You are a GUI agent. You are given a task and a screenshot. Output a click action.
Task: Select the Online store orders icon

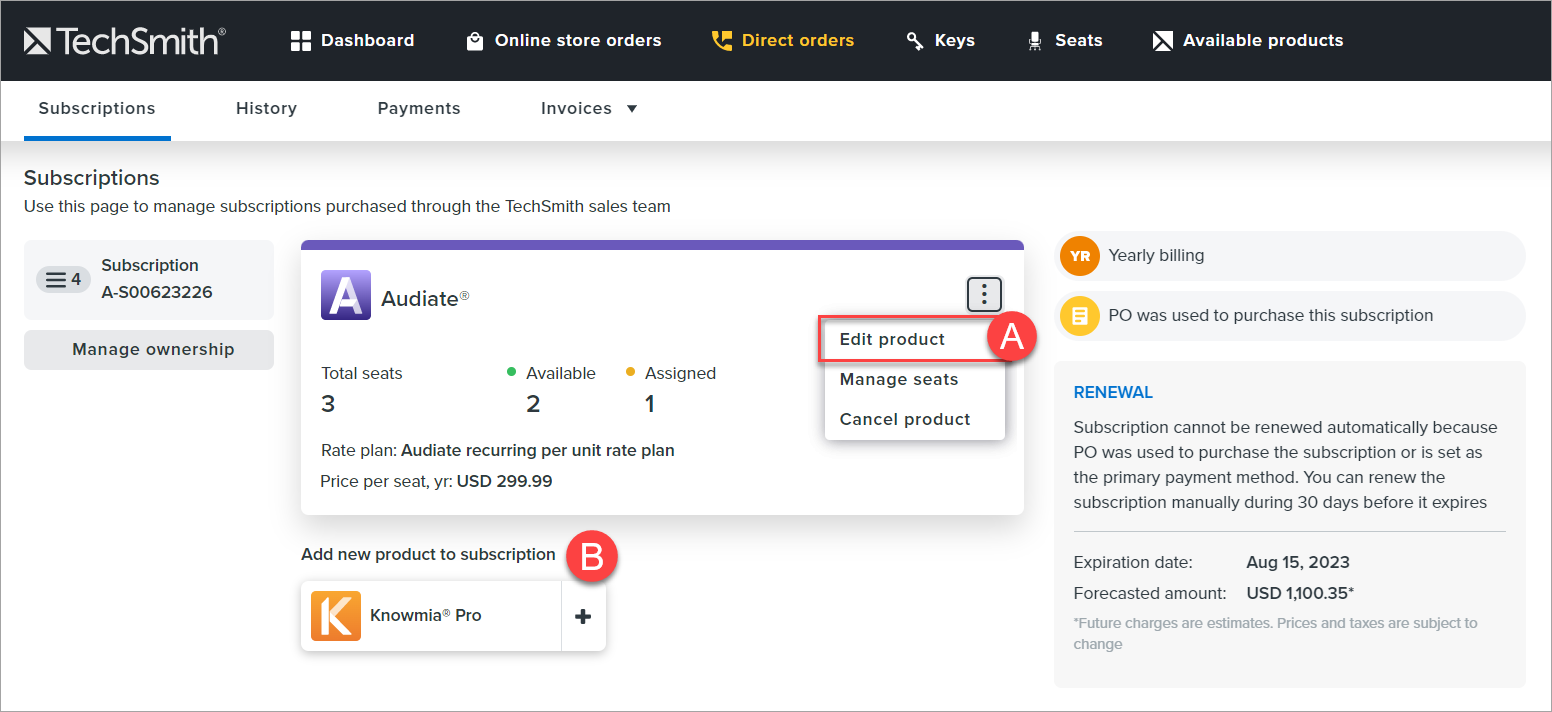[x=475, y=40]
